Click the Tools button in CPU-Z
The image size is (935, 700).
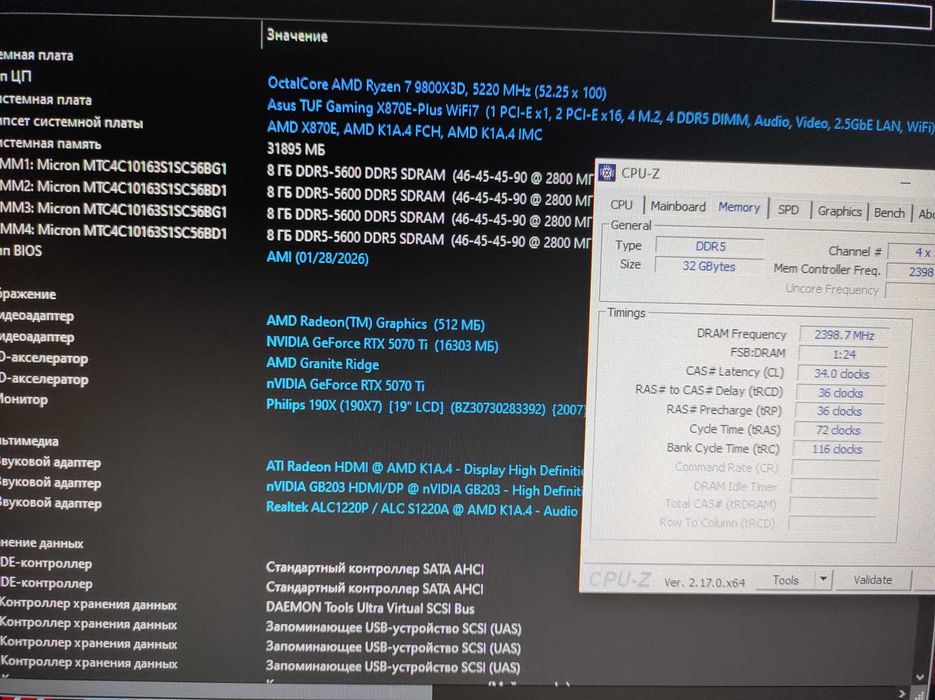pos(785,580)
